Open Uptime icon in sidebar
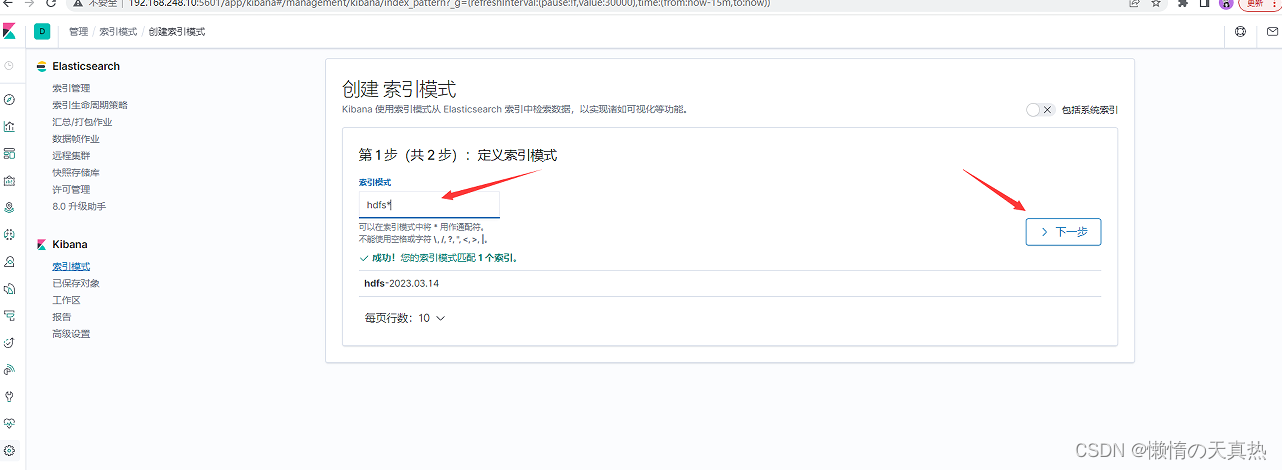1282x470 pixels. pyautogui.click(x=9, y=342)
